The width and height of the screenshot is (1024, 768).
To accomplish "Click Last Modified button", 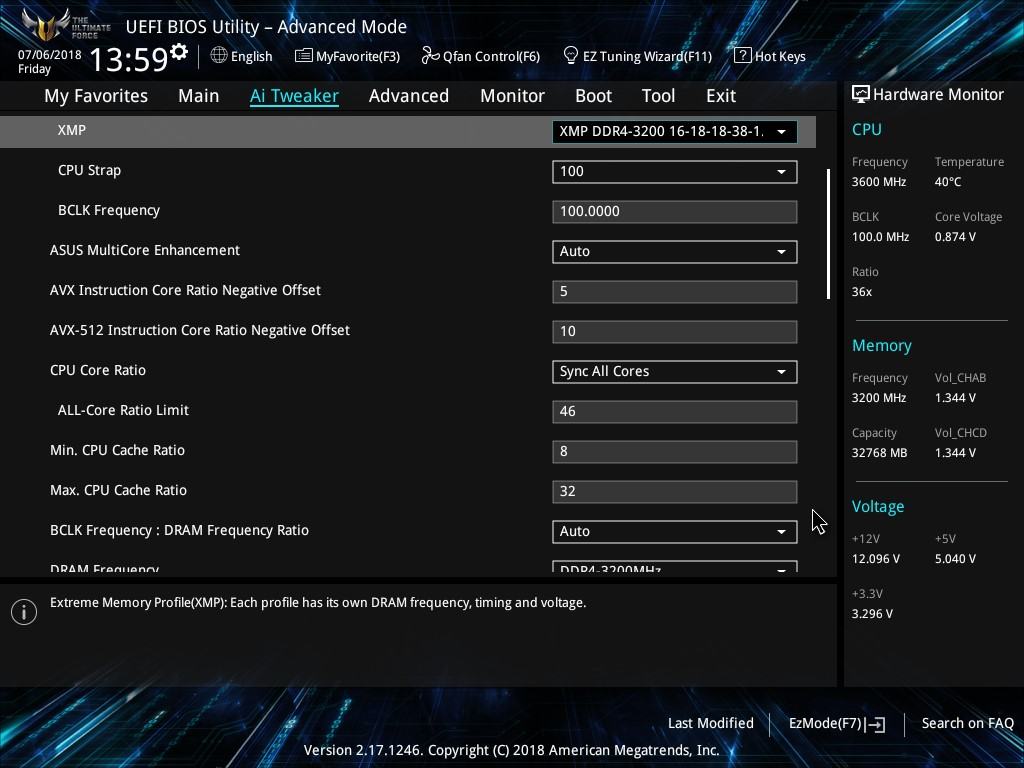I will tap(711, 723).
